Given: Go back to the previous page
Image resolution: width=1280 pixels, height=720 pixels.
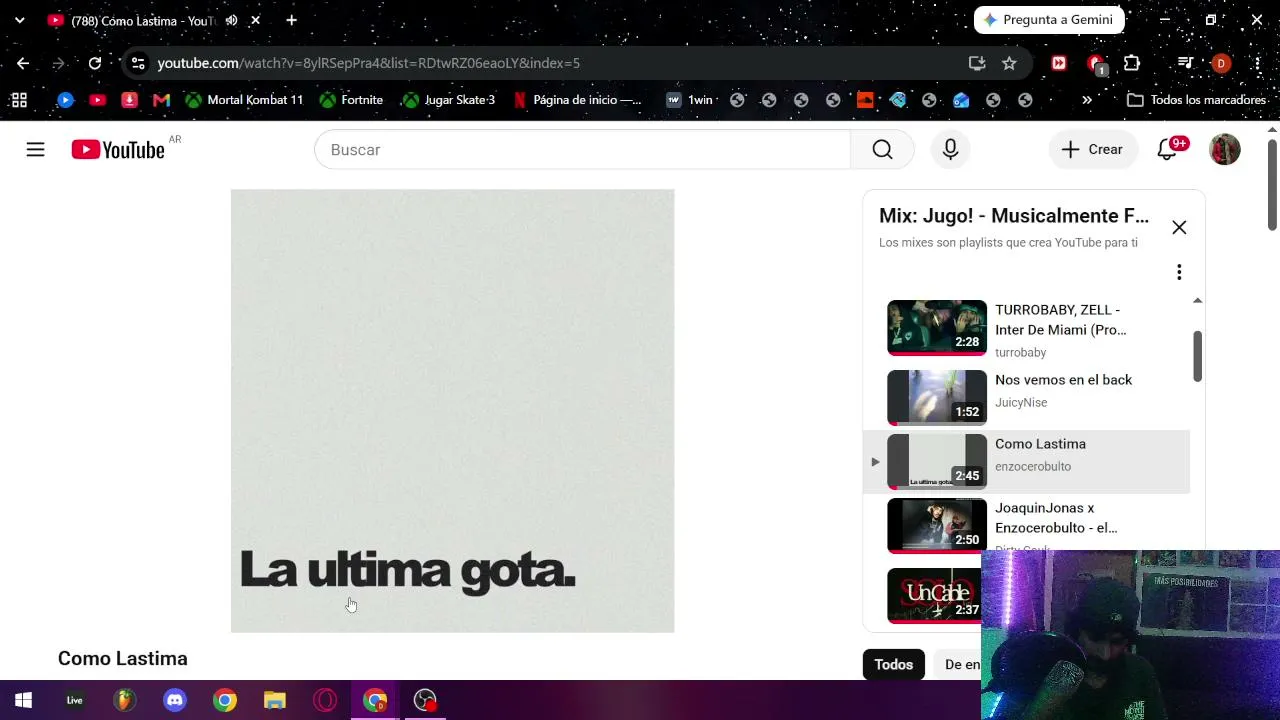Looking at the screenshot, I should [x=23, y=63].
